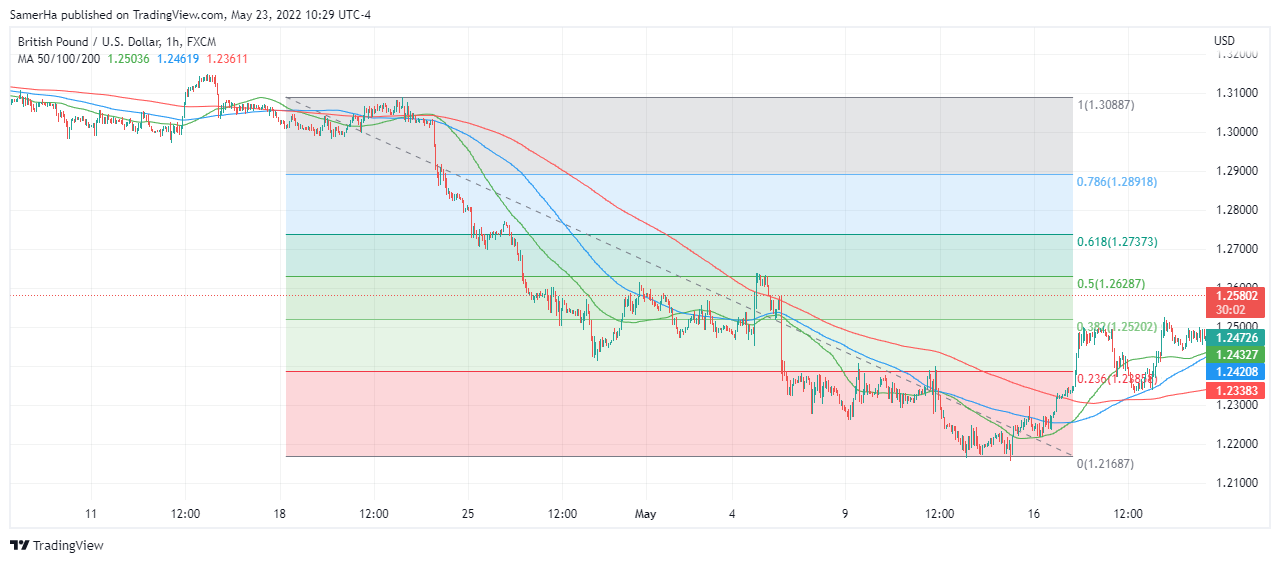Image resolution: width=1280 pixels, height=563 pixels.
Task: Click the green MA value 1.25036
Action: tap(131, 59)
